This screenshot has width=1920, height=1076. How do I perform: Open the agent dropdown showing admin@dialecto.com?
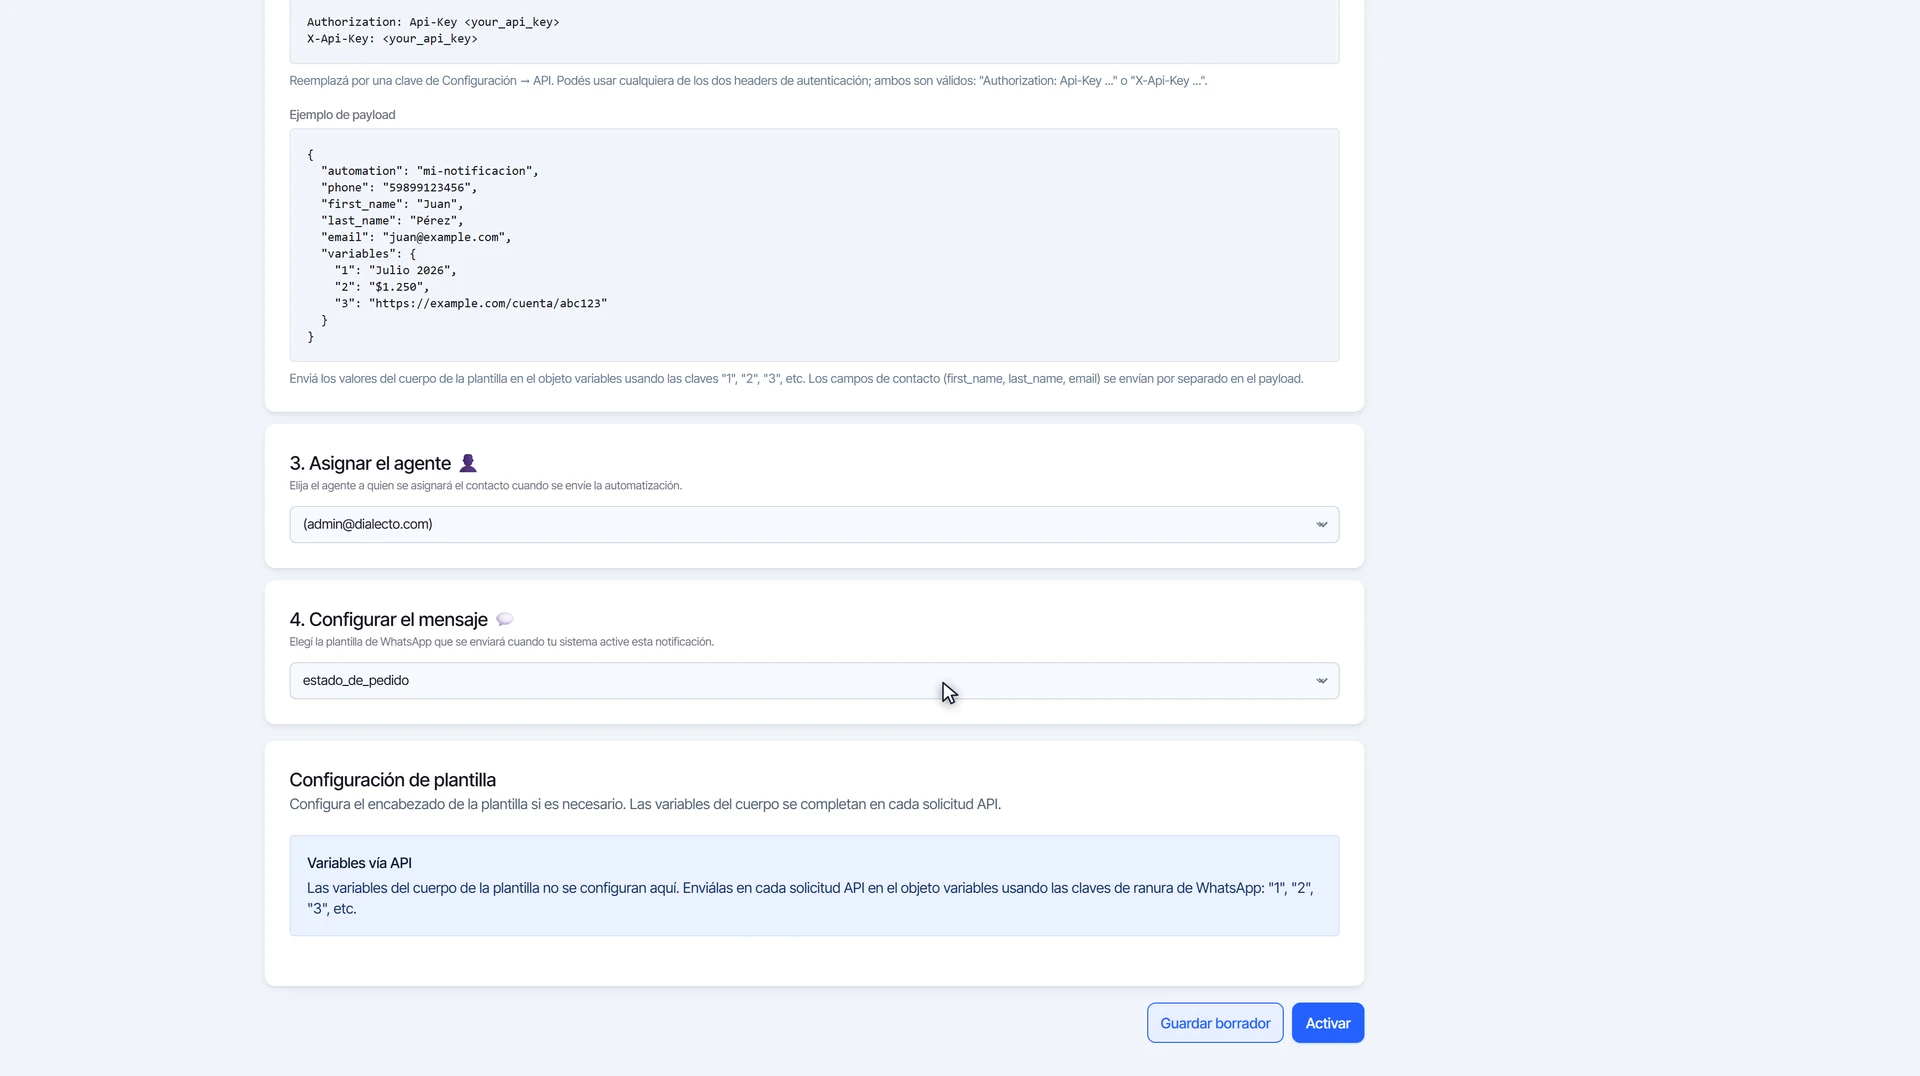point(814,524)
